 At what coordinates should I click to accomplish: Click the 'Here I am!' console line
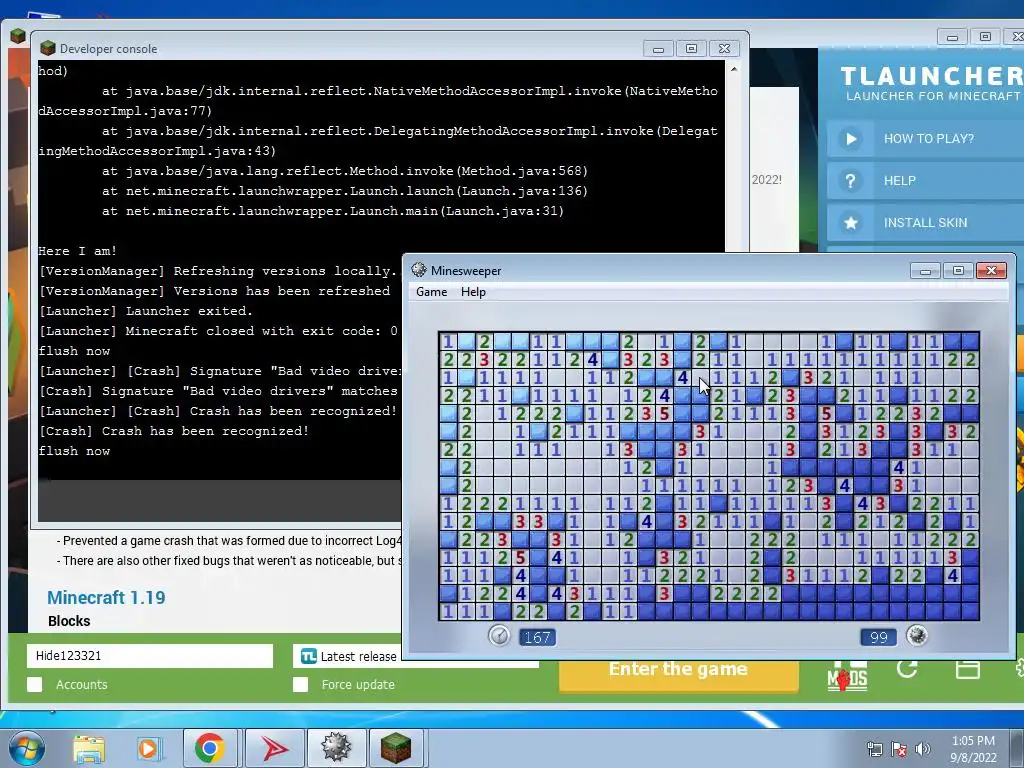[78, 251]
